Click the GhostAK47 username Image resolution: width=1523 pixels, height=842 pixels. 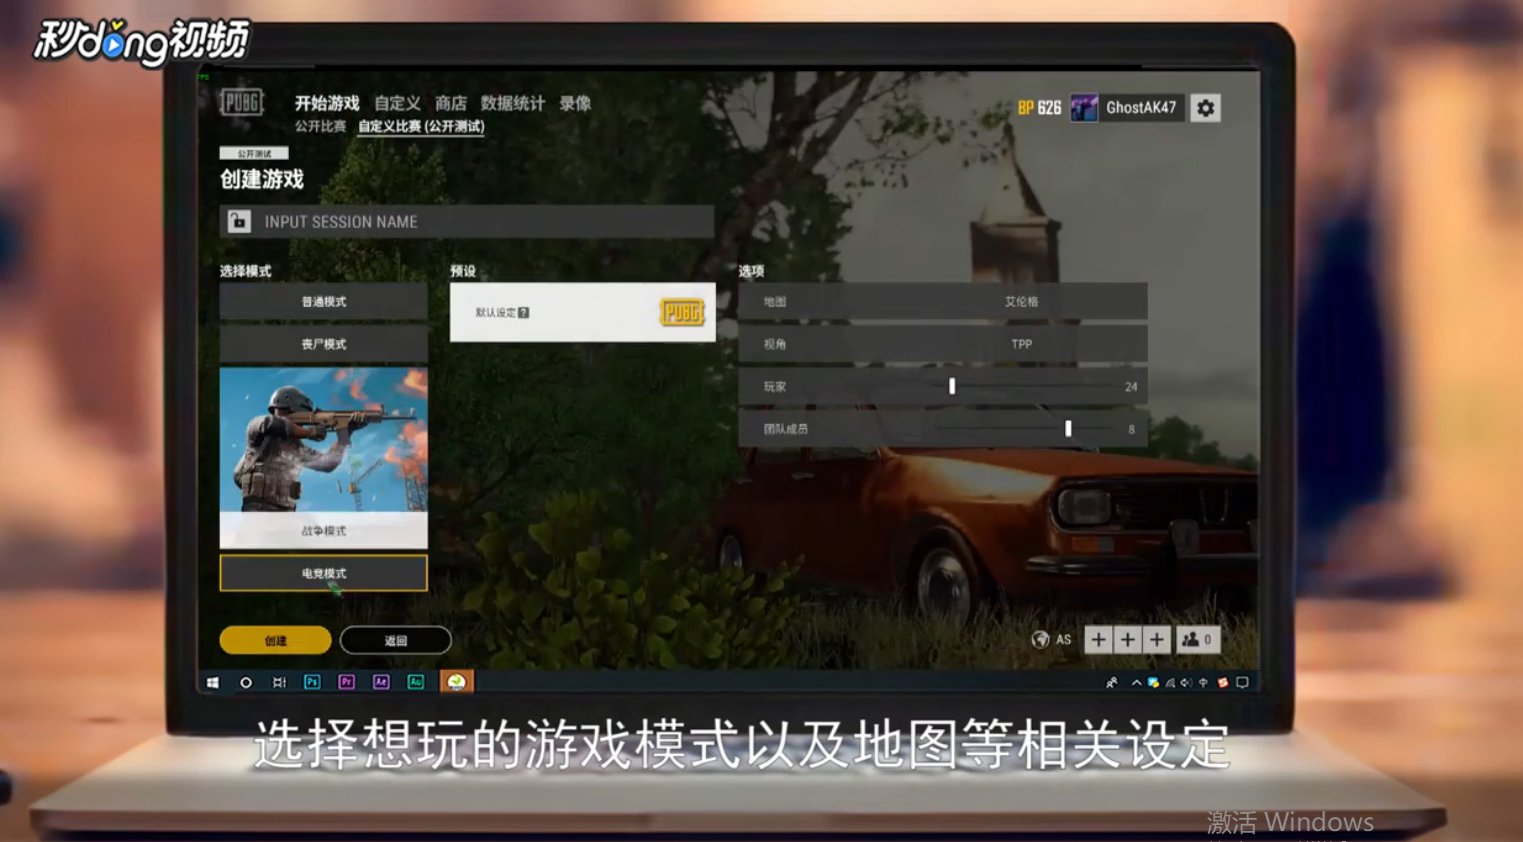coord(1141,107)
